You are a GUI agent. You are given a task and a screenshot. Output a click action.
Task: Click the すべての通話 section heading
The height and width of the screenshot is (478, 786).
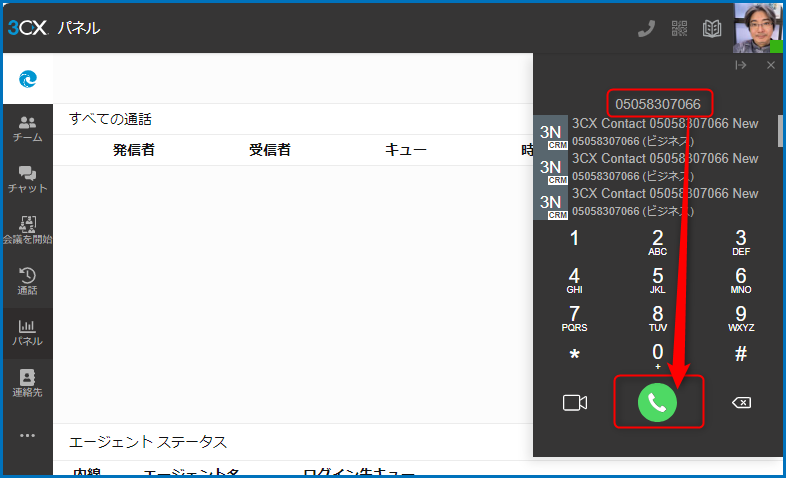tap(110, 119)
